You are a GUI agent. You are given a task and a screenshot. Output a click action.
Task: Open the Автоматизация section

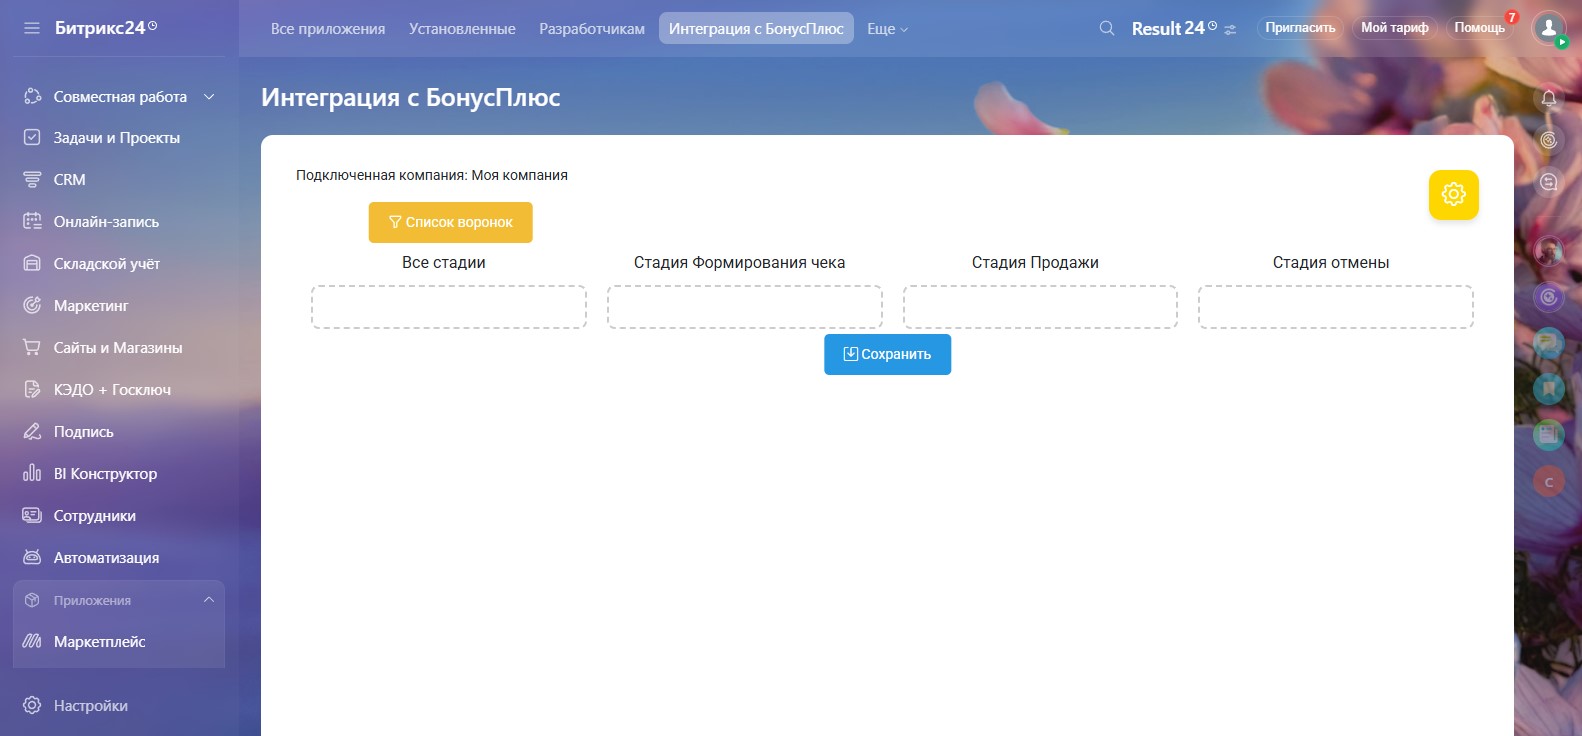click(106, 558)
